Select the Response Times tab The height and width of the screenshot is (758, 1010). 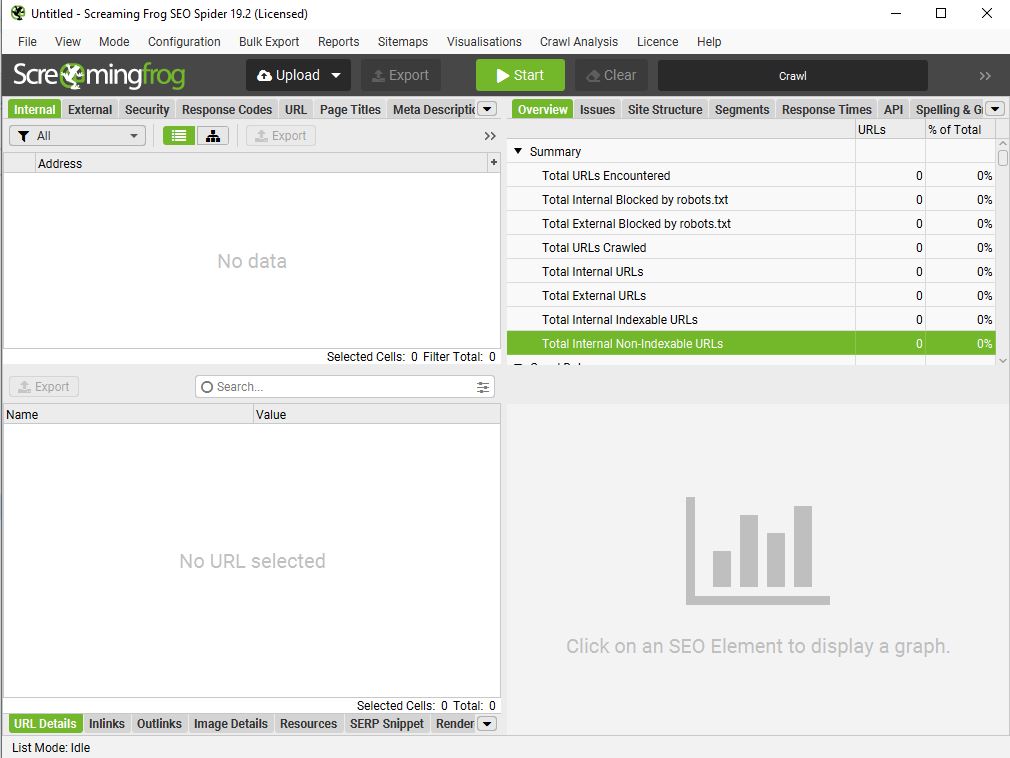pyautogui.click(x=826, y=109)
